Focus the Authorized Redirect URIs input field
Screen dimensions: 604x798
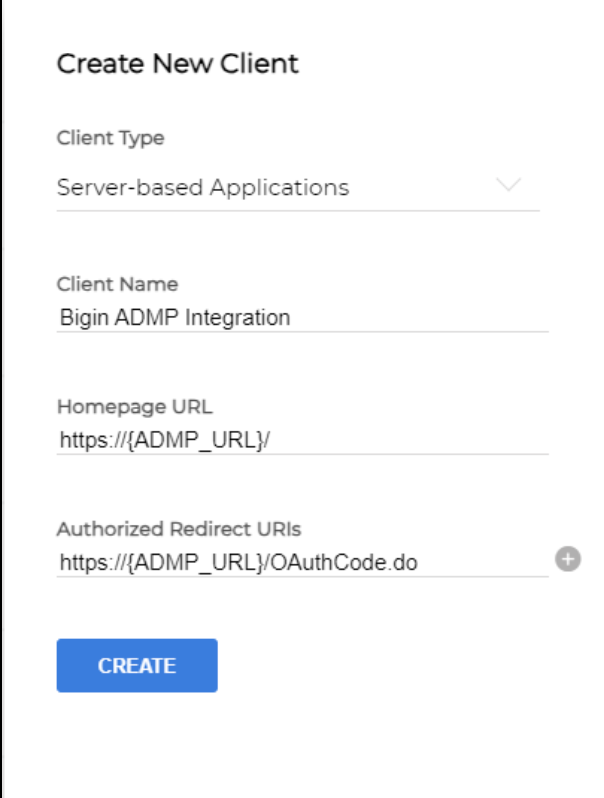302,564
